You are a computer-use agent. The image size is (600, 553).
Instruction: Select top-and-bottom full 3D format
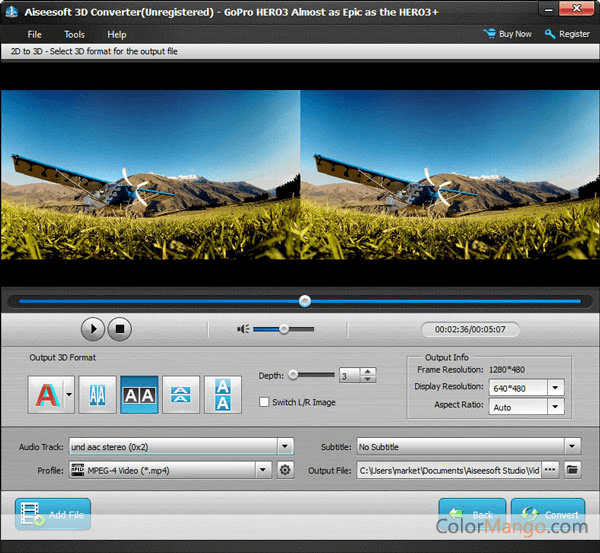(x=223, y=395)
